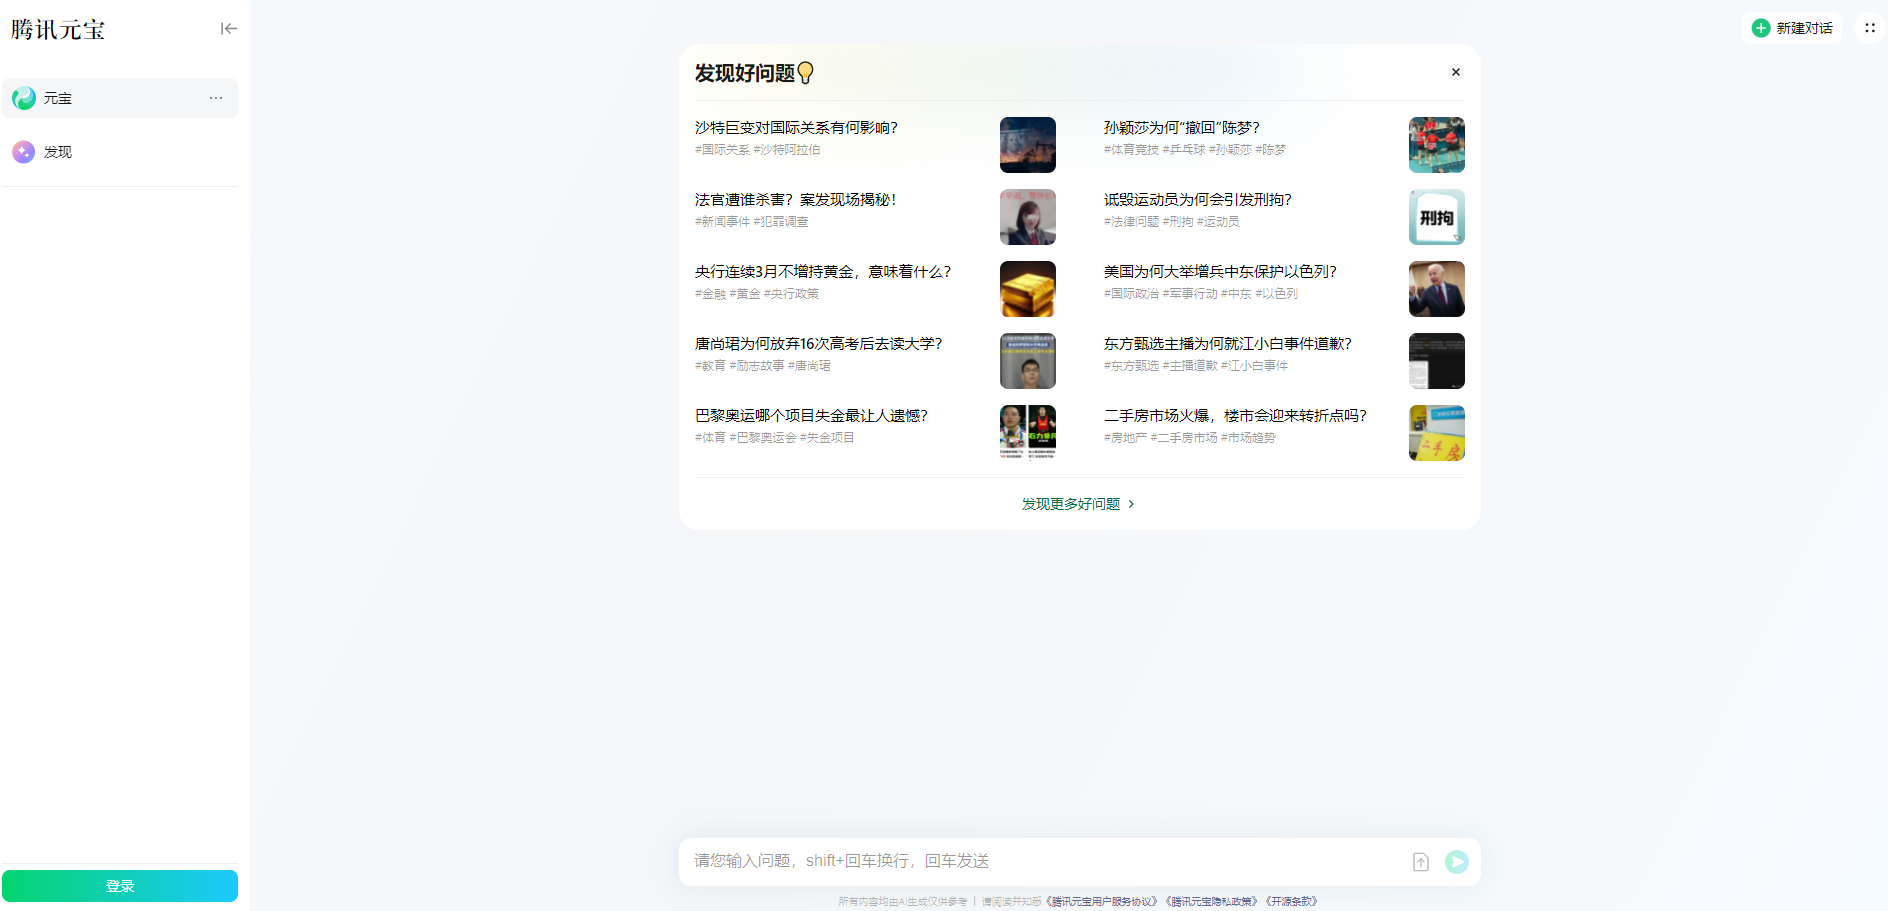Click thumbnail for 唐尚珺 question

tap(1028, 361)
